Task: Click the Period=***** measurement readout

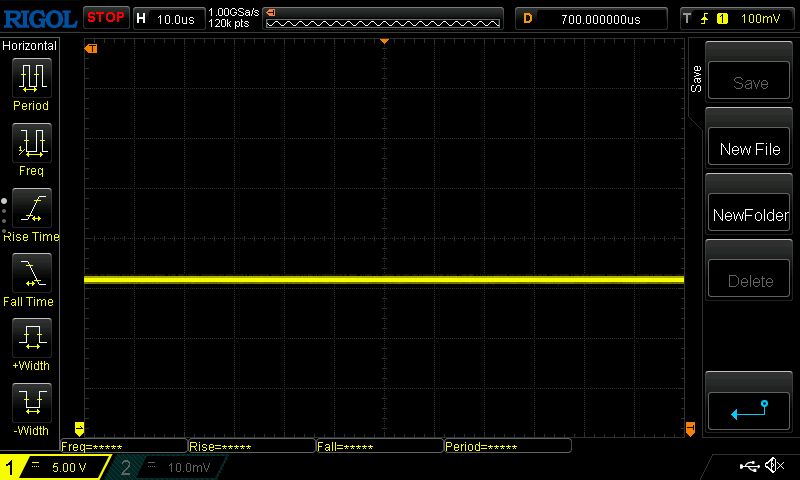Action: [508, 446]
